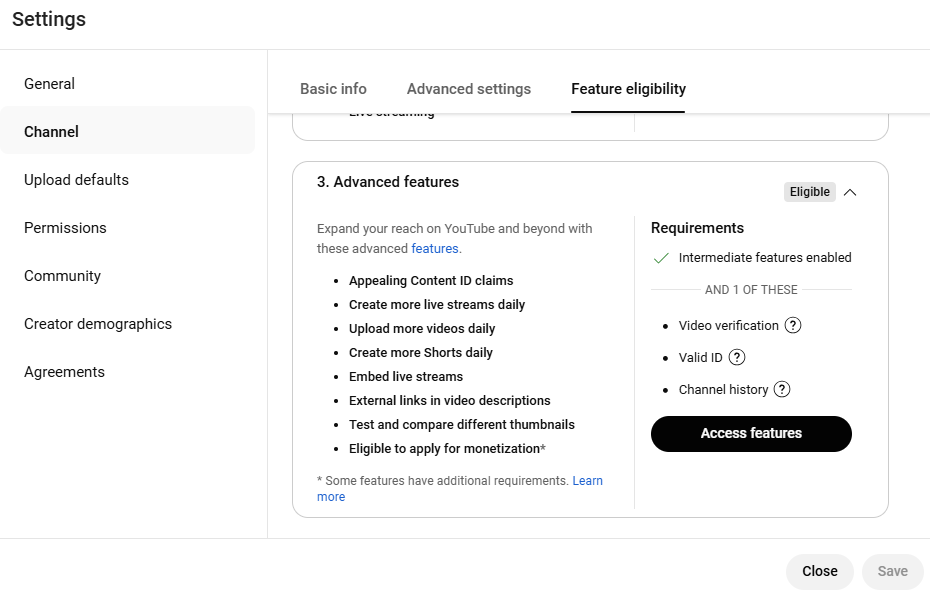
Task: Click the Channel history help icon
Action: [x=782, y=390]
